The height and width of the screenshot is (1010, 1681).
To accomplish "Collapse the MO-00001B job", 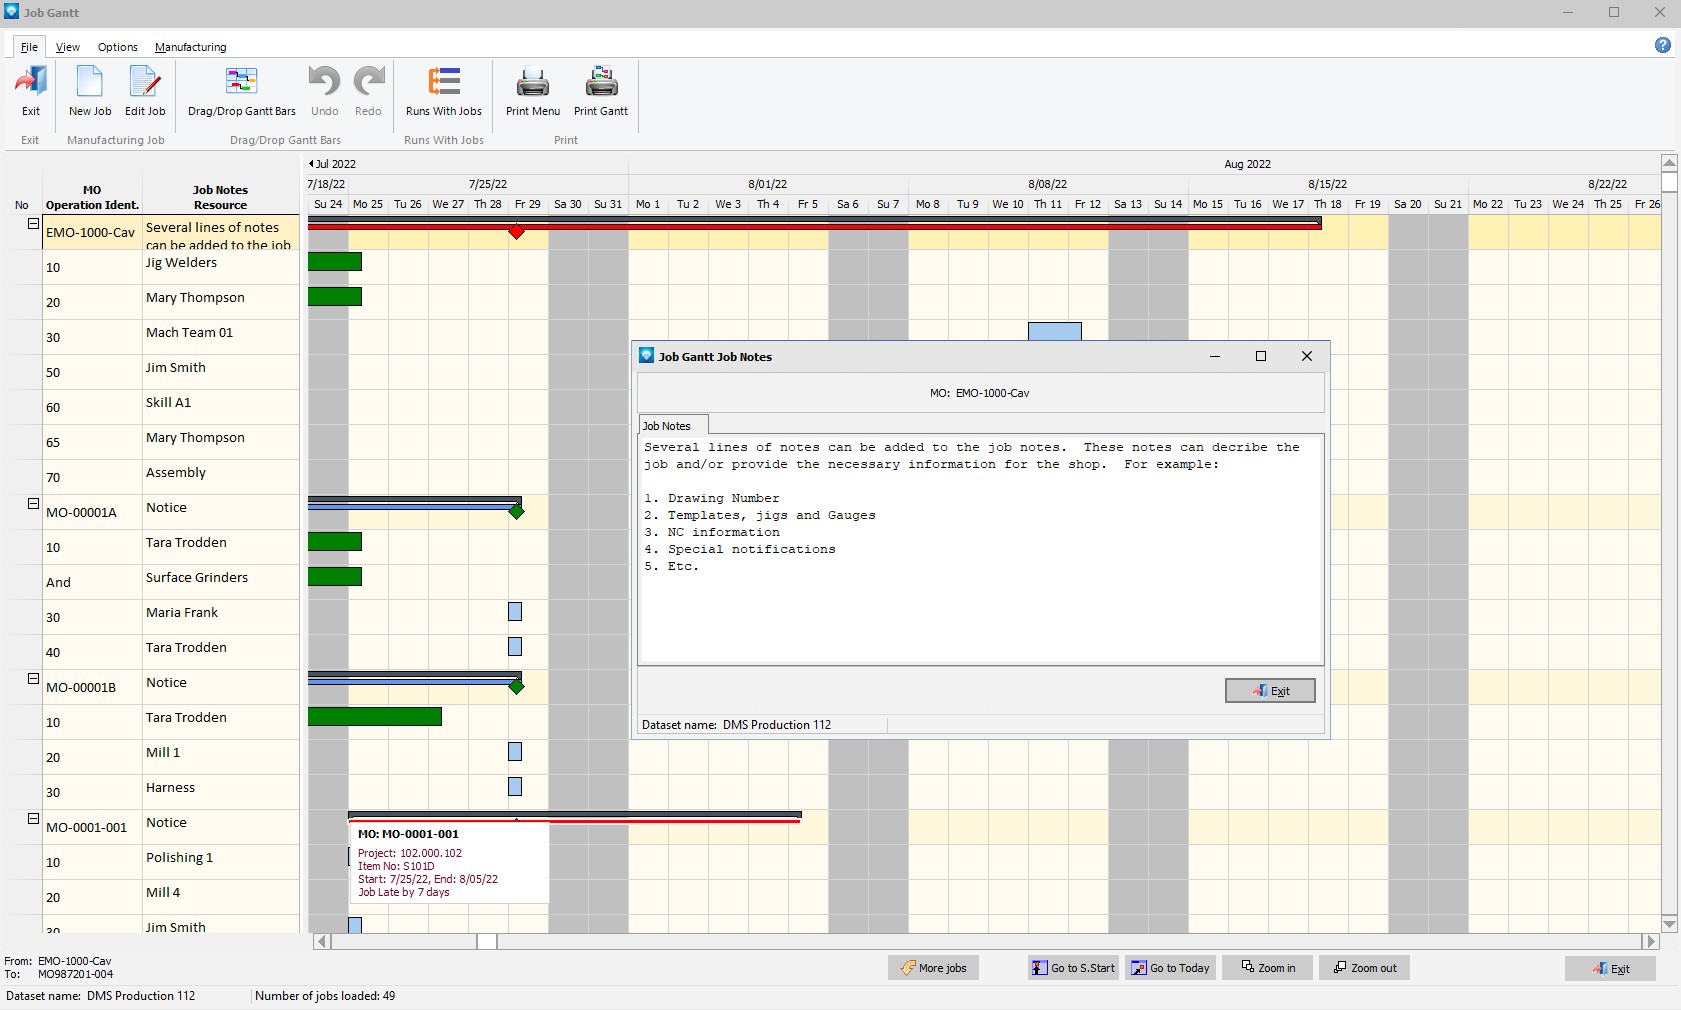I will click(x=33, y=678).
